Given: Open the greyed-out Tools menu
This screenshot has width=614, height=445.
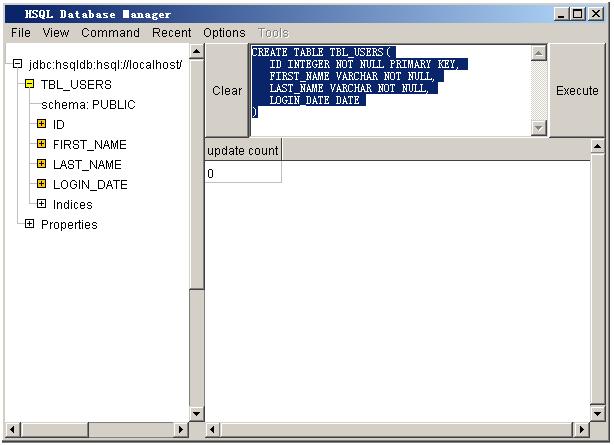Looking at the screenshot, I should coord(273,33).
